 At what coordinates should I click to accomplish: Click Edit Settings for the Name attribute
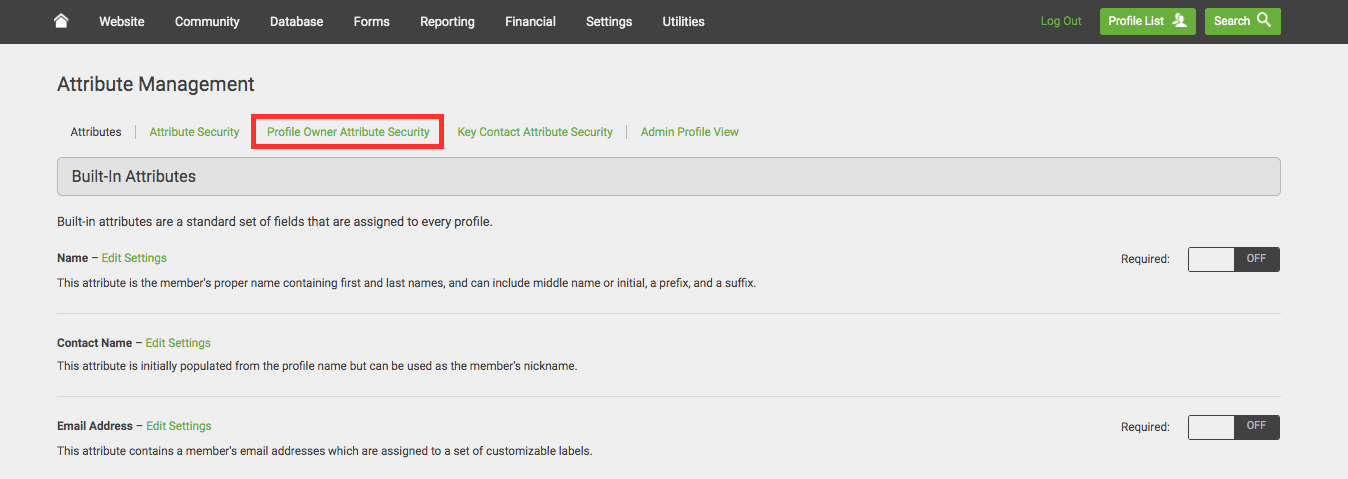[x=134, y=258]
